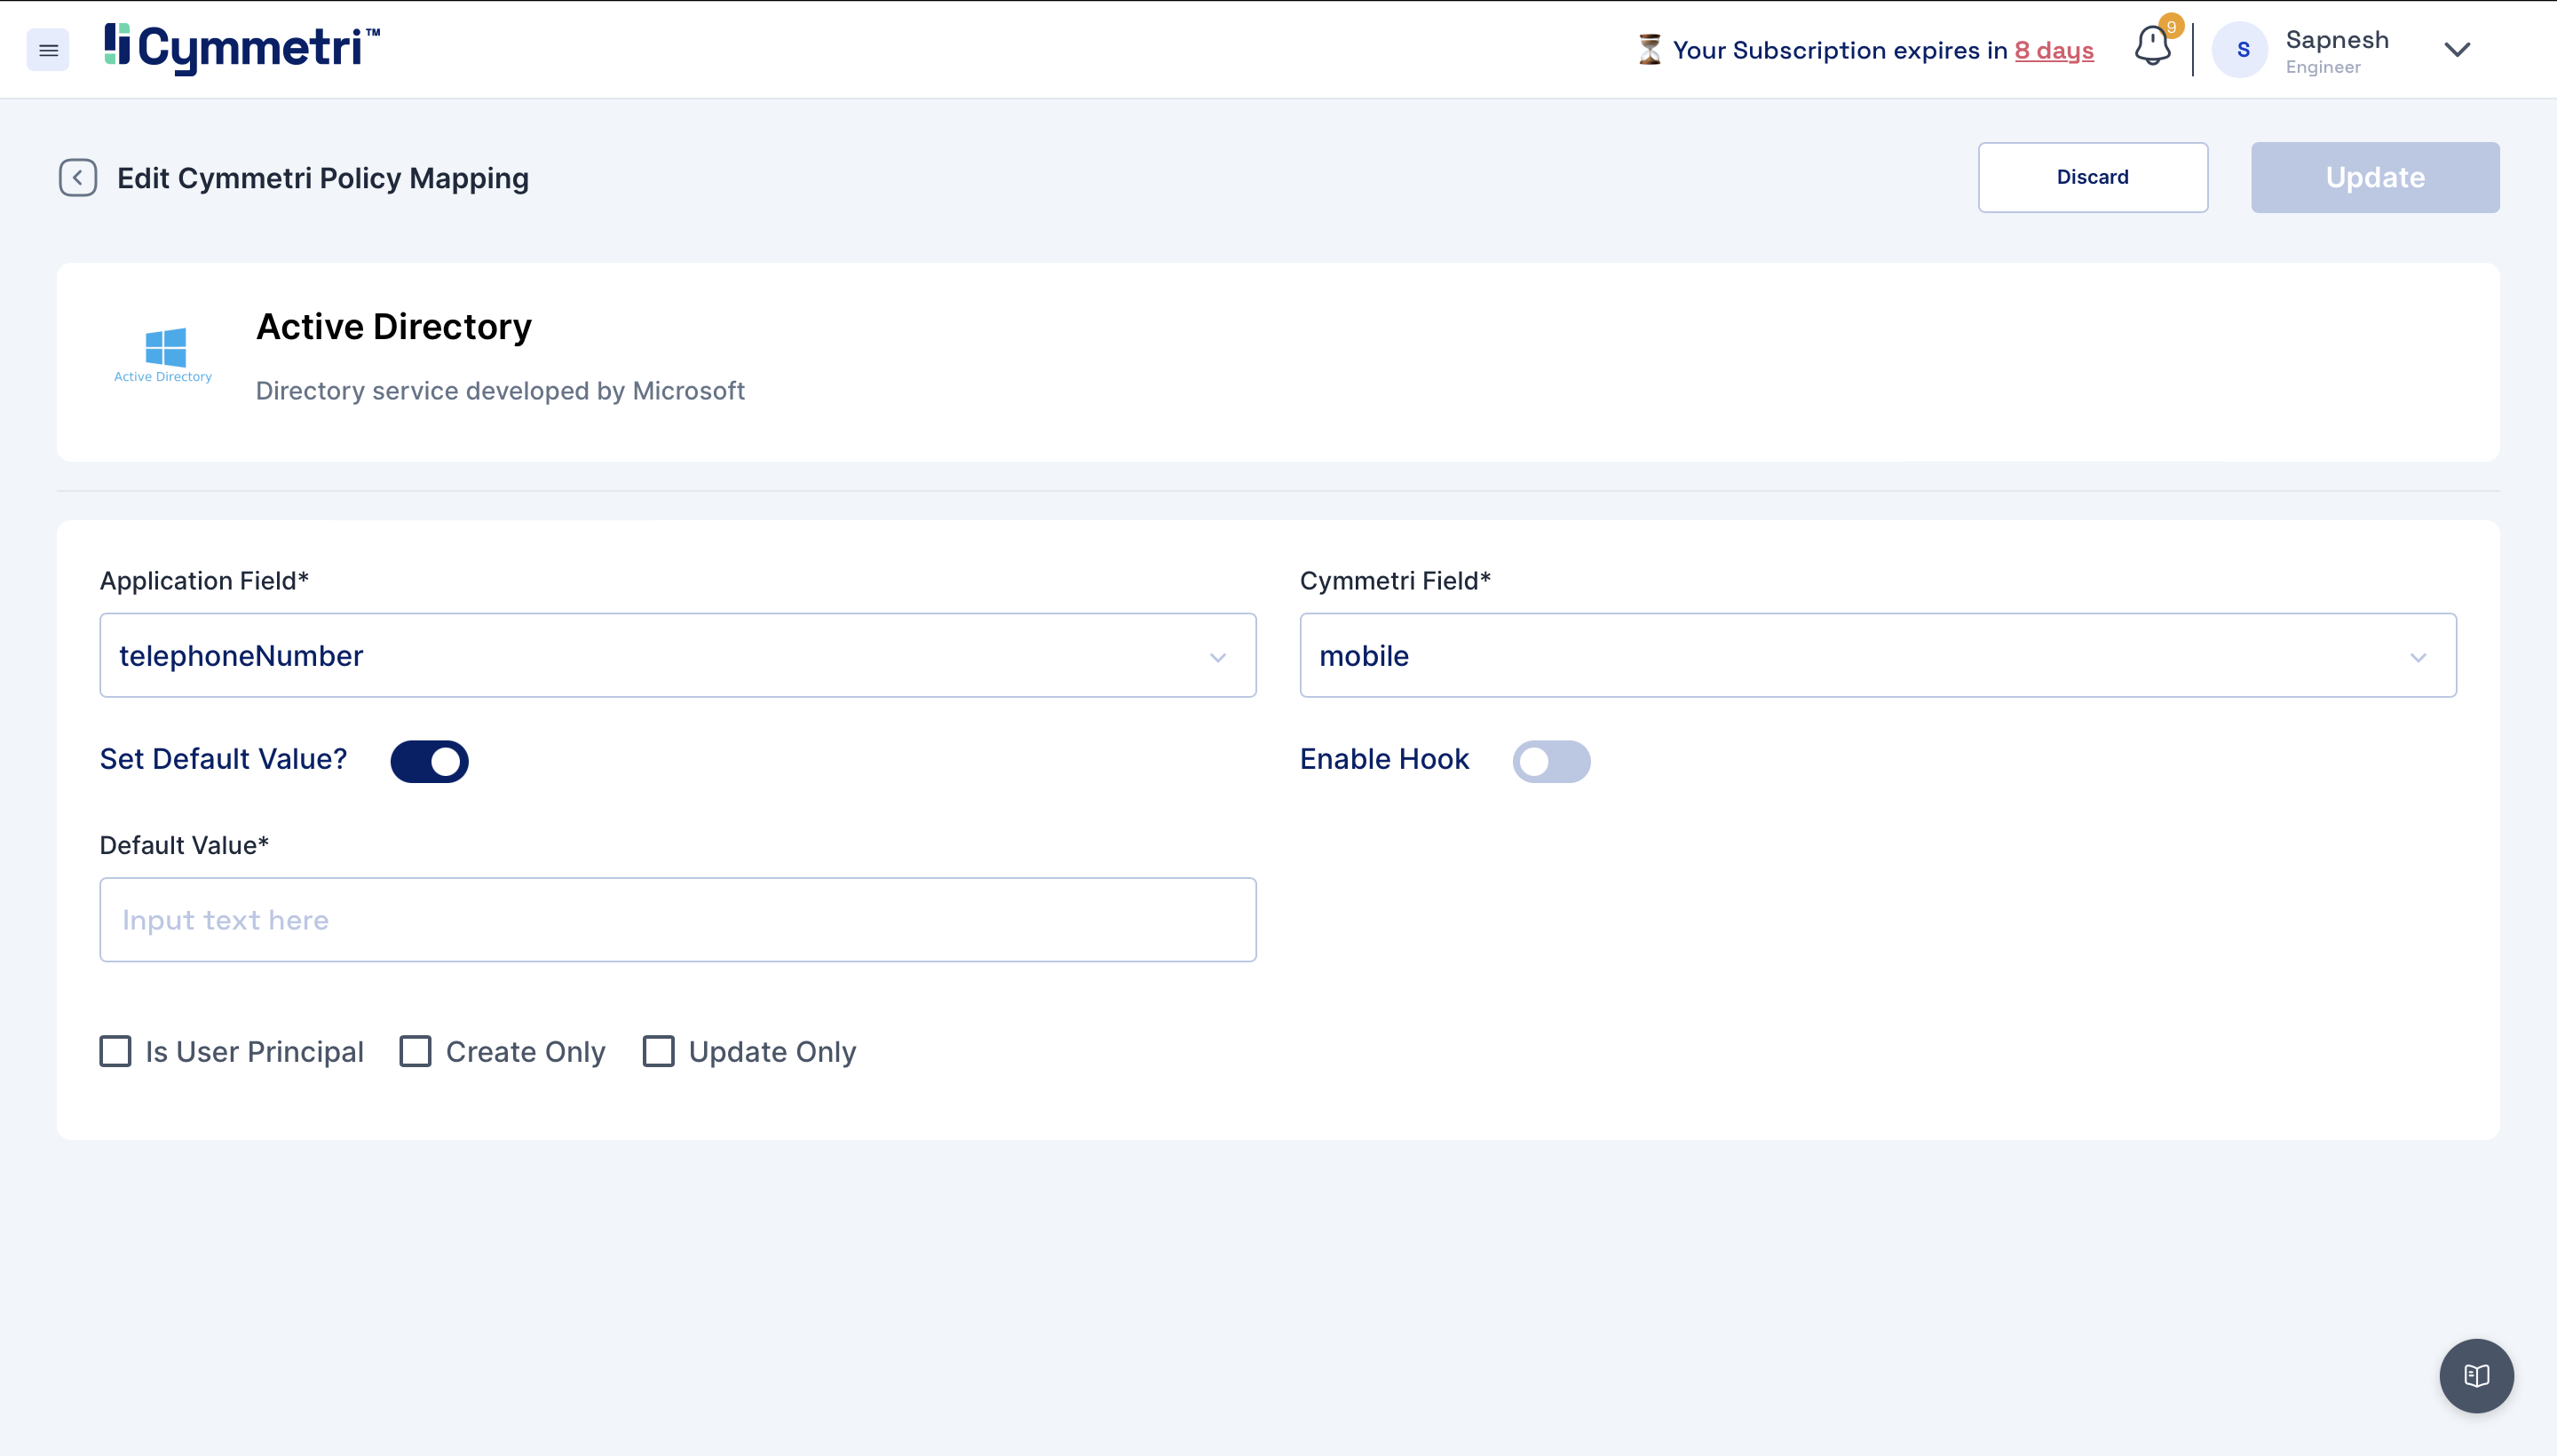Turn off Set Default Value toggle
The width and height of the screenshot is (2557, 1456).
click(x=429, y=761)
